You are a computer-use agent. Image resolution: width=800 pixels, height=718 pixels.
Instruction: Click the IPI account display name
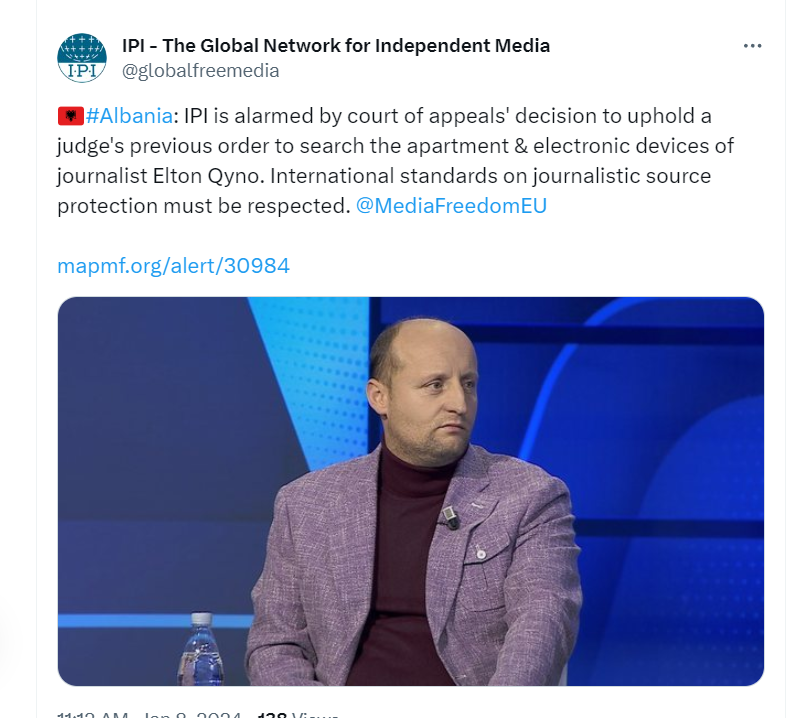point(335,46)
